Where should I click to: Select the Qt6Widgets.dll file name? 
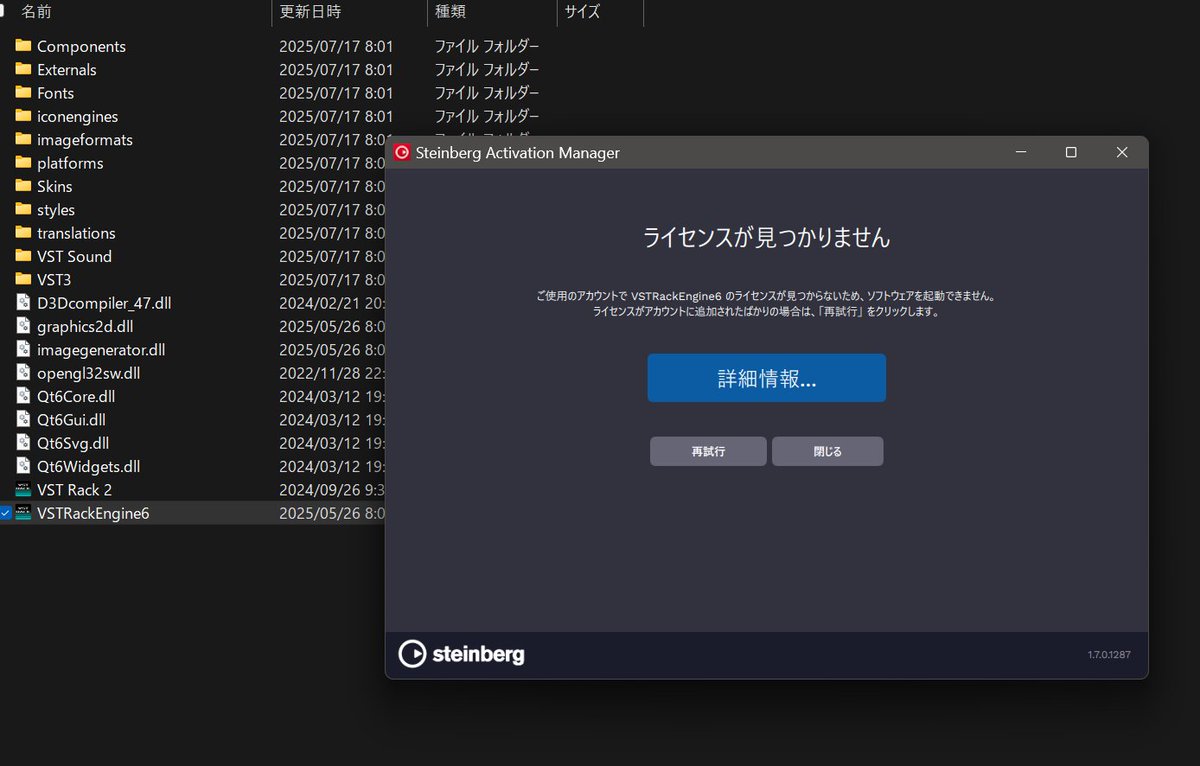coord(88,466)
